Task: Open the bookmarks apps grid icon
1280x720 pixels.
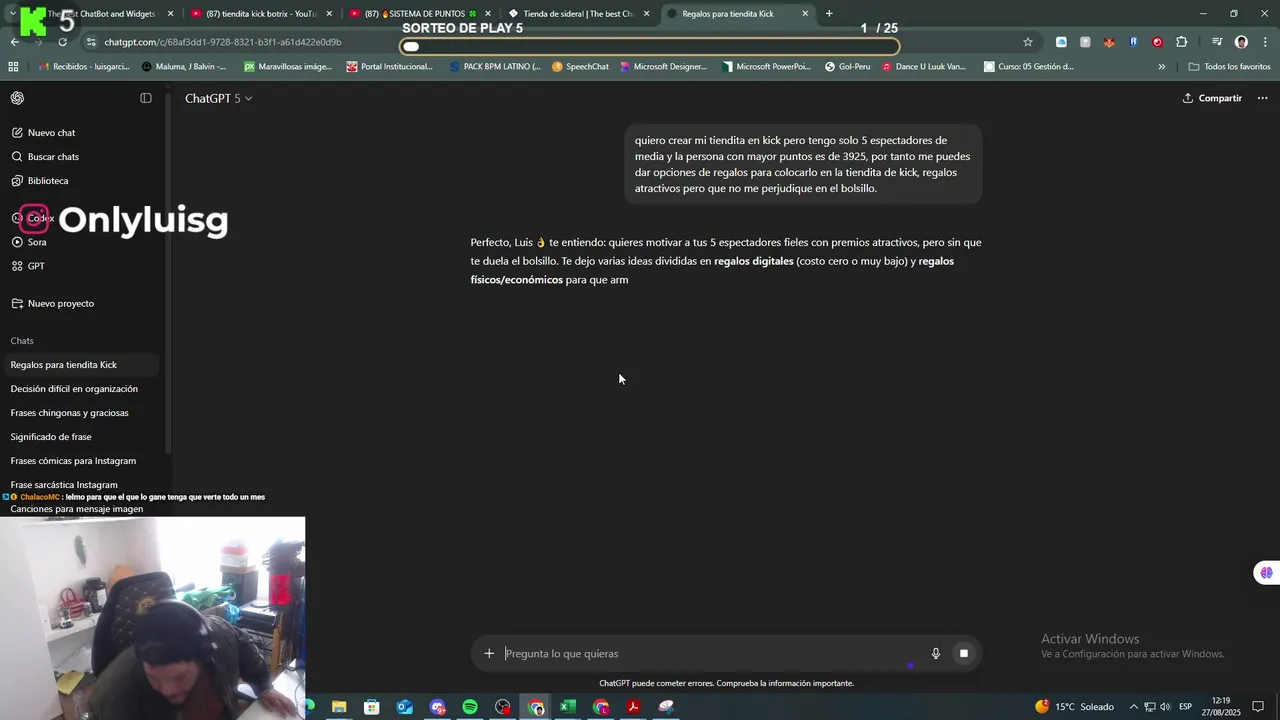Action: (13, 67)
